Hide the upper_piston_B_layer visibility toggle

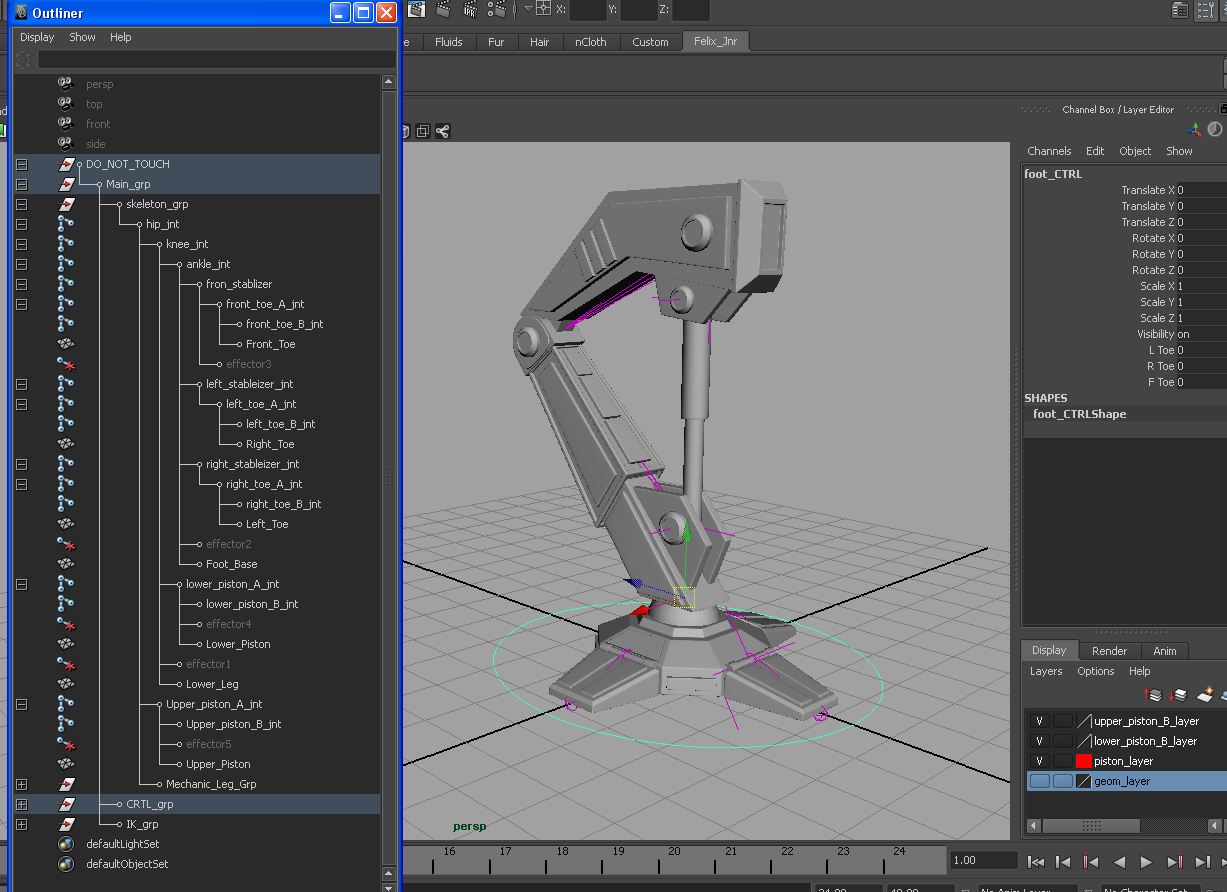pyautogui.click(x=1039, y=721)
